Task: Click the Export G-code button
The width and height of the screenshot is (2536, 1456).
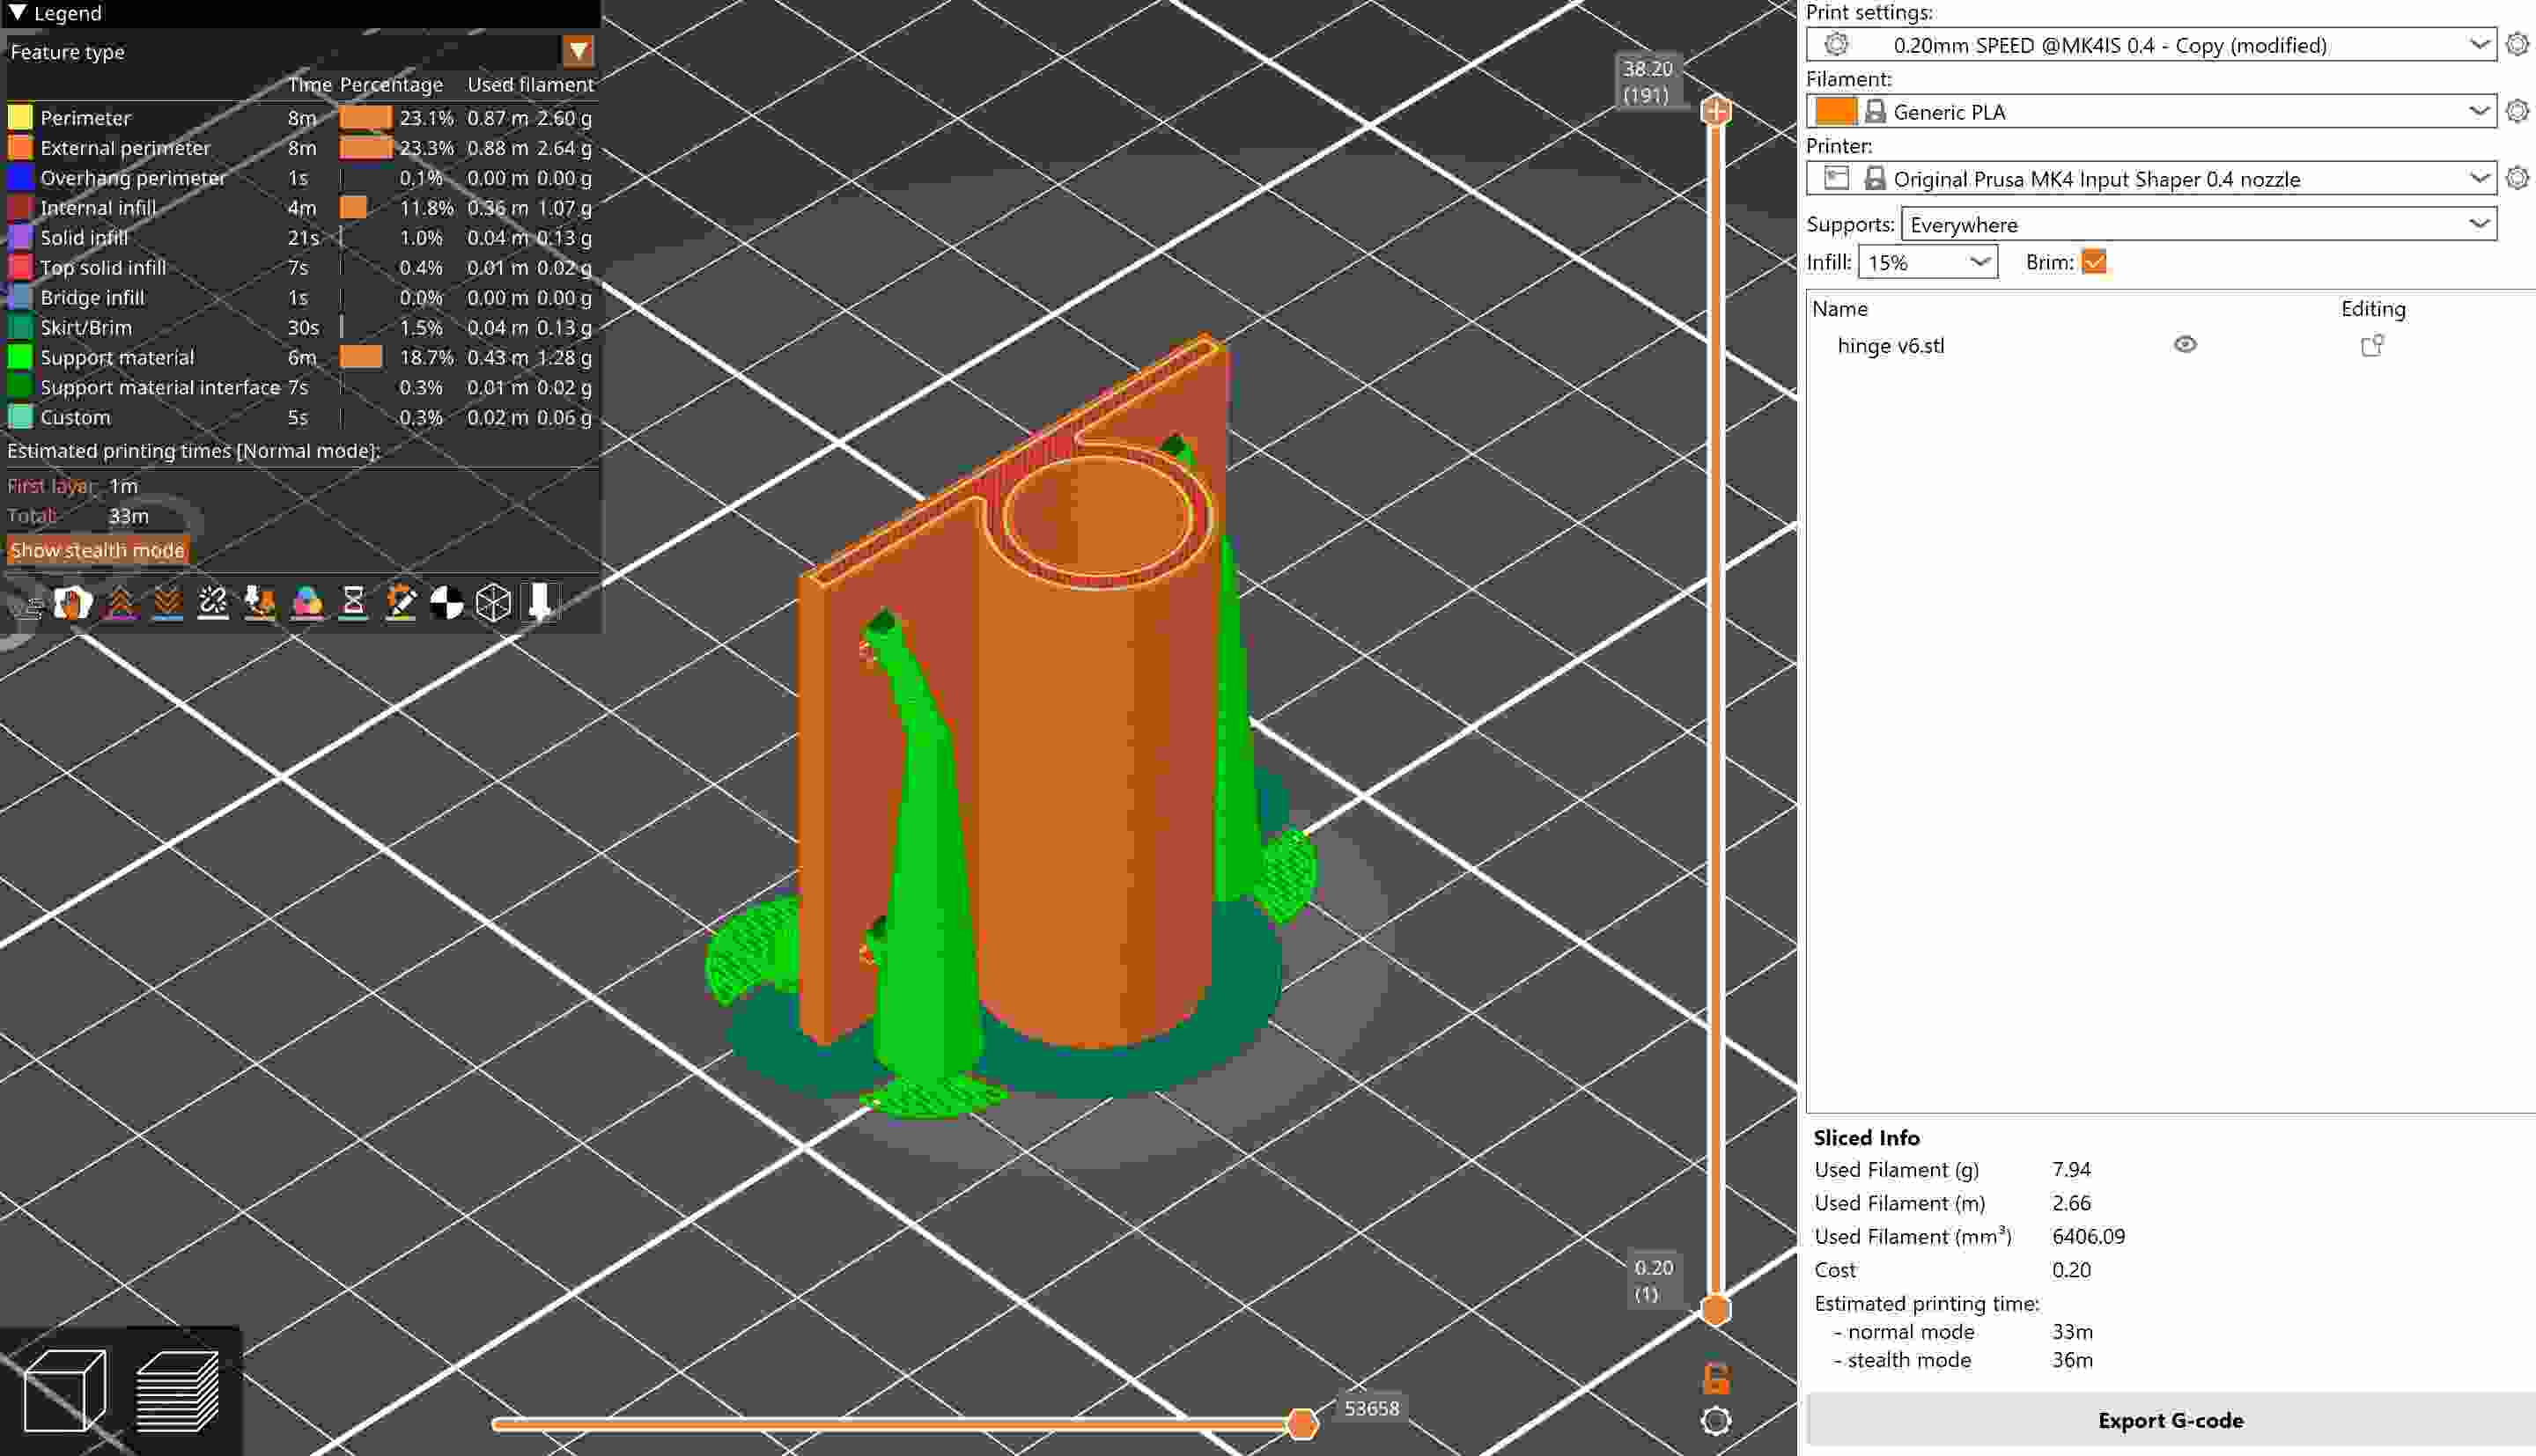Action: [x=2170, y=1420]
